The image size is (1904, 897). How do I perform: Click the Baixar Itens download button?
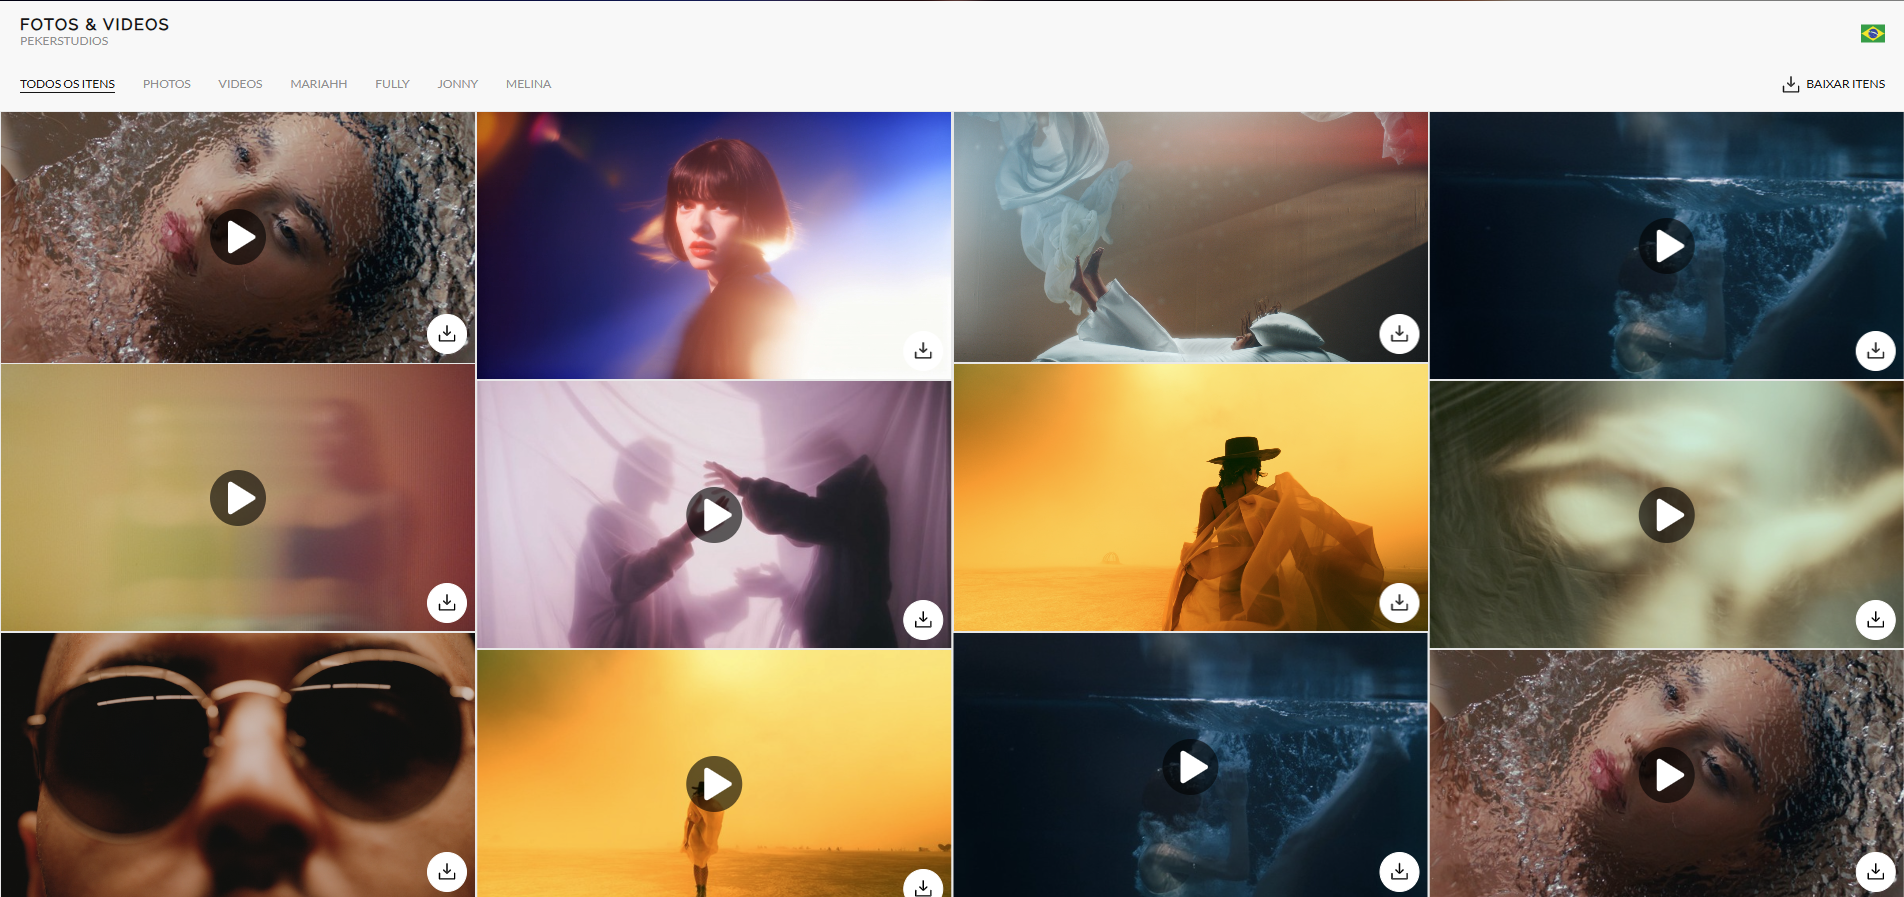[1833, 84]
